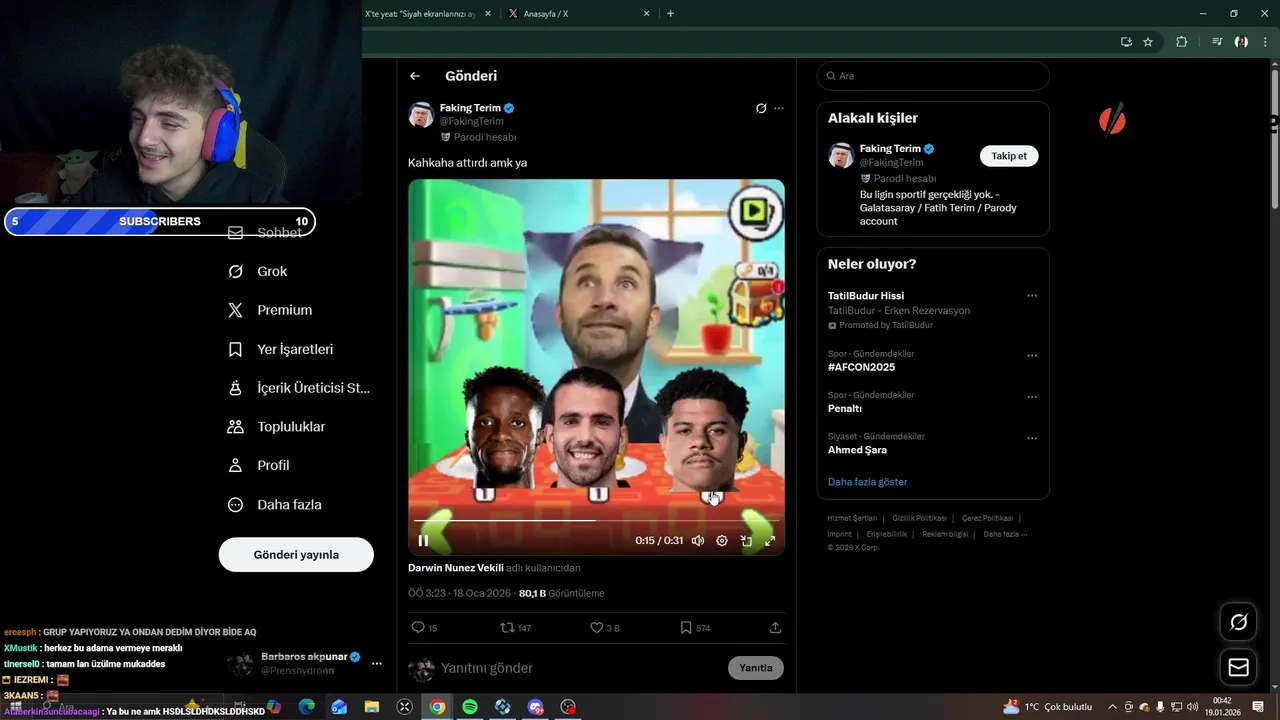Focus the Yanıtını gönder reply field

580,668
